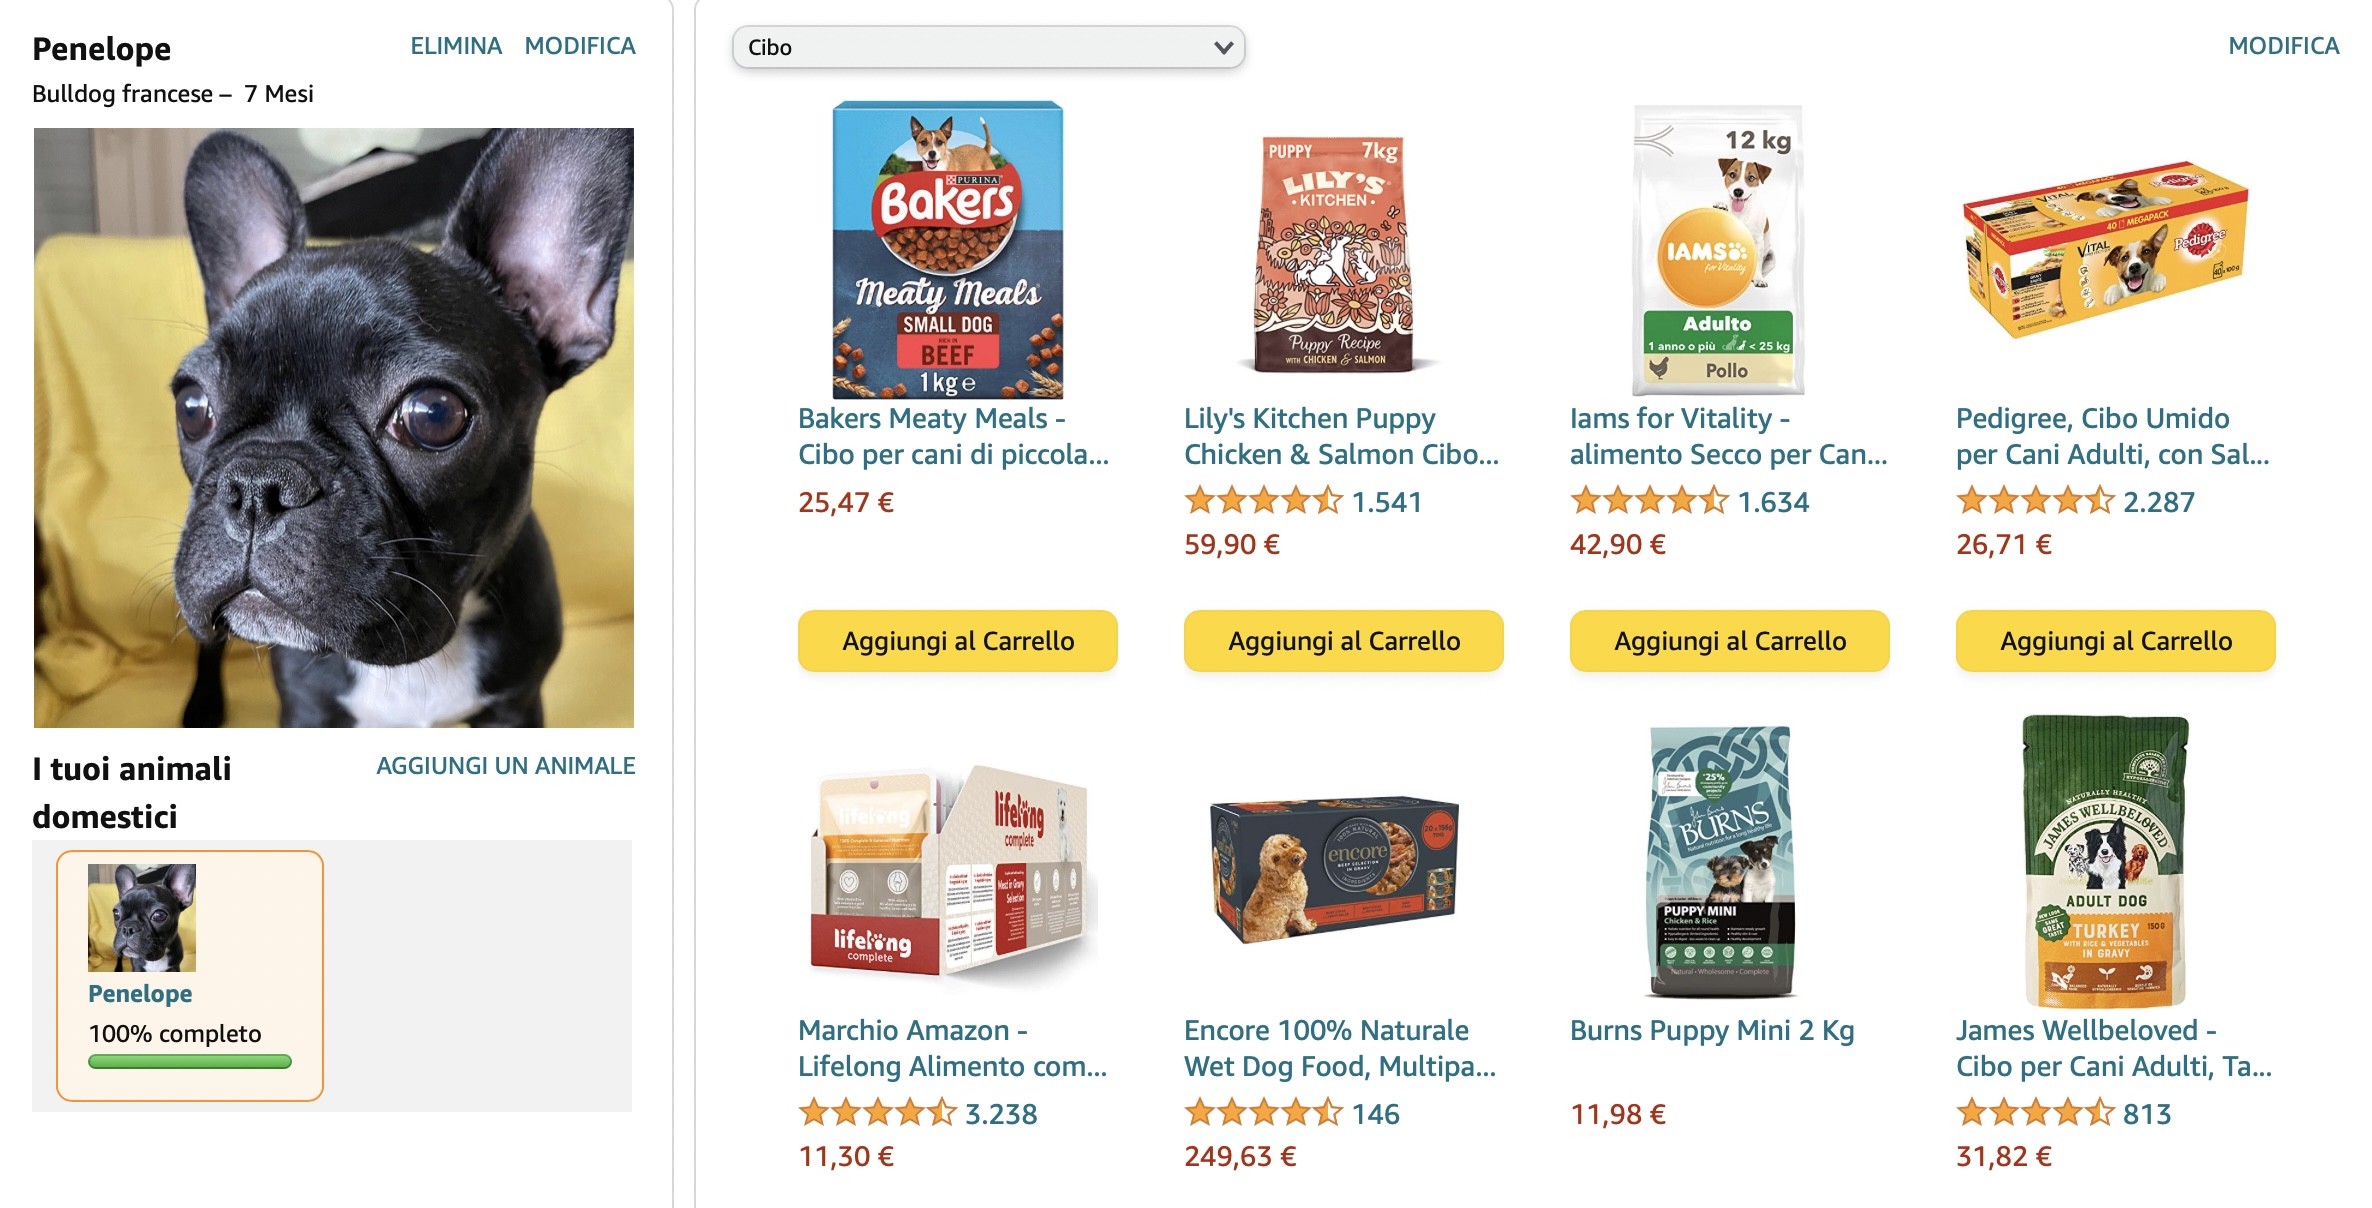Open Lily's Kitchen Puppy bag image
The width and height of the screenshot is (2372, 1208).
(x=1334, y=254)
